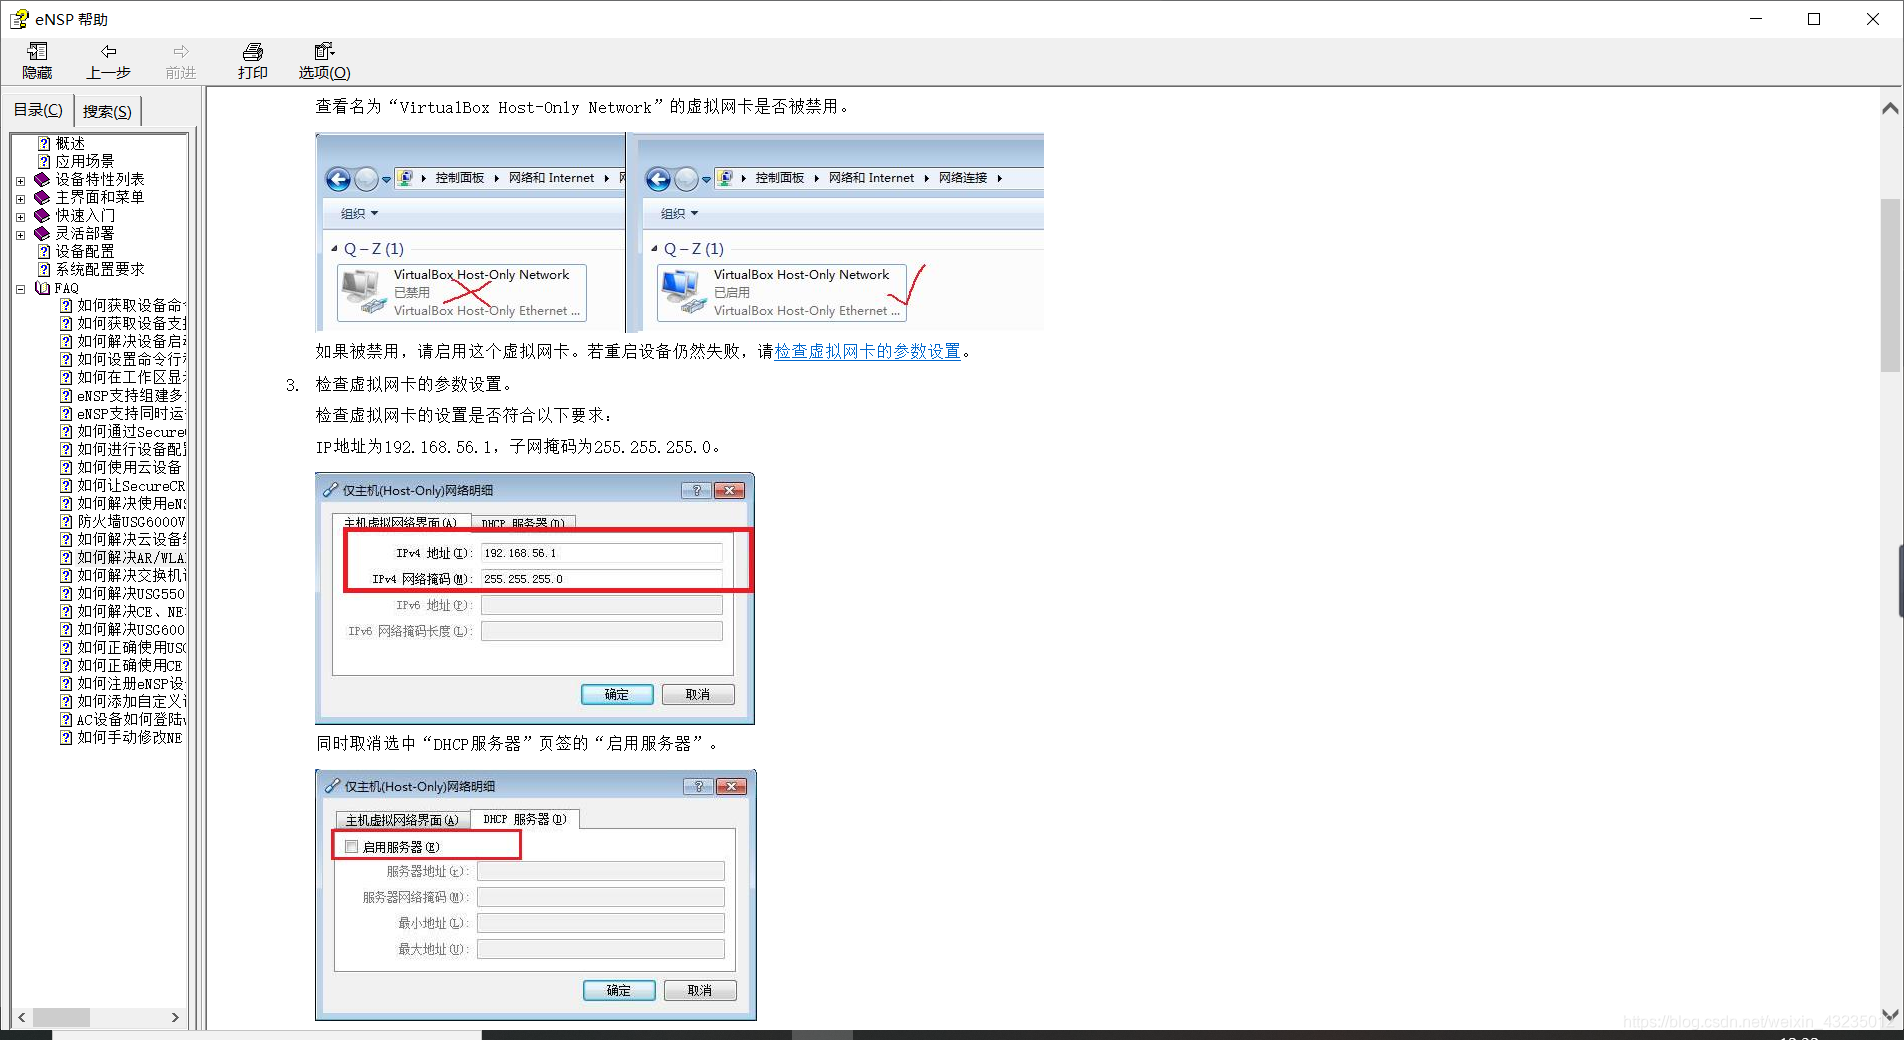This screenshot has height=1040, width=1904.
Task: Expand the 灵活部署 tree node
Action: pos(20,235)
